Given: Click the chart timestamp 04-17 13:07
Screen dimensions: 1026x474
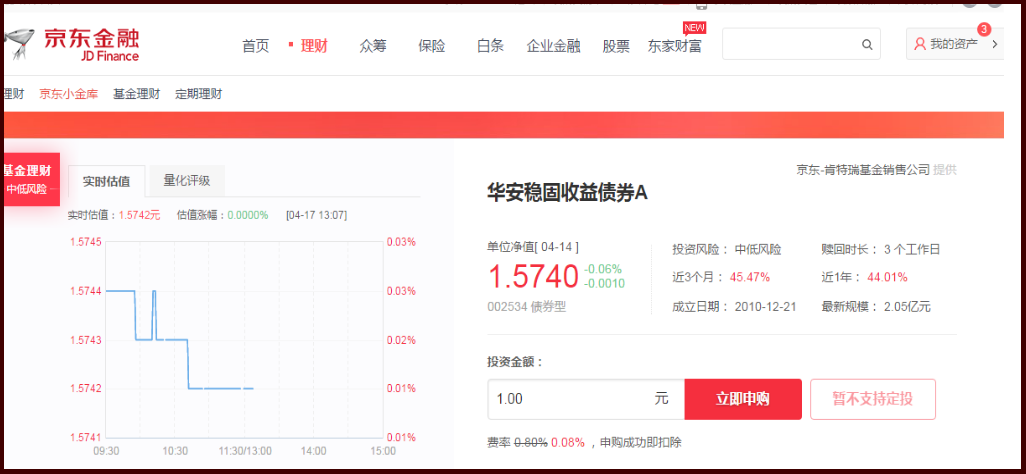Looking at the screenshot, I should click(317, 215).
